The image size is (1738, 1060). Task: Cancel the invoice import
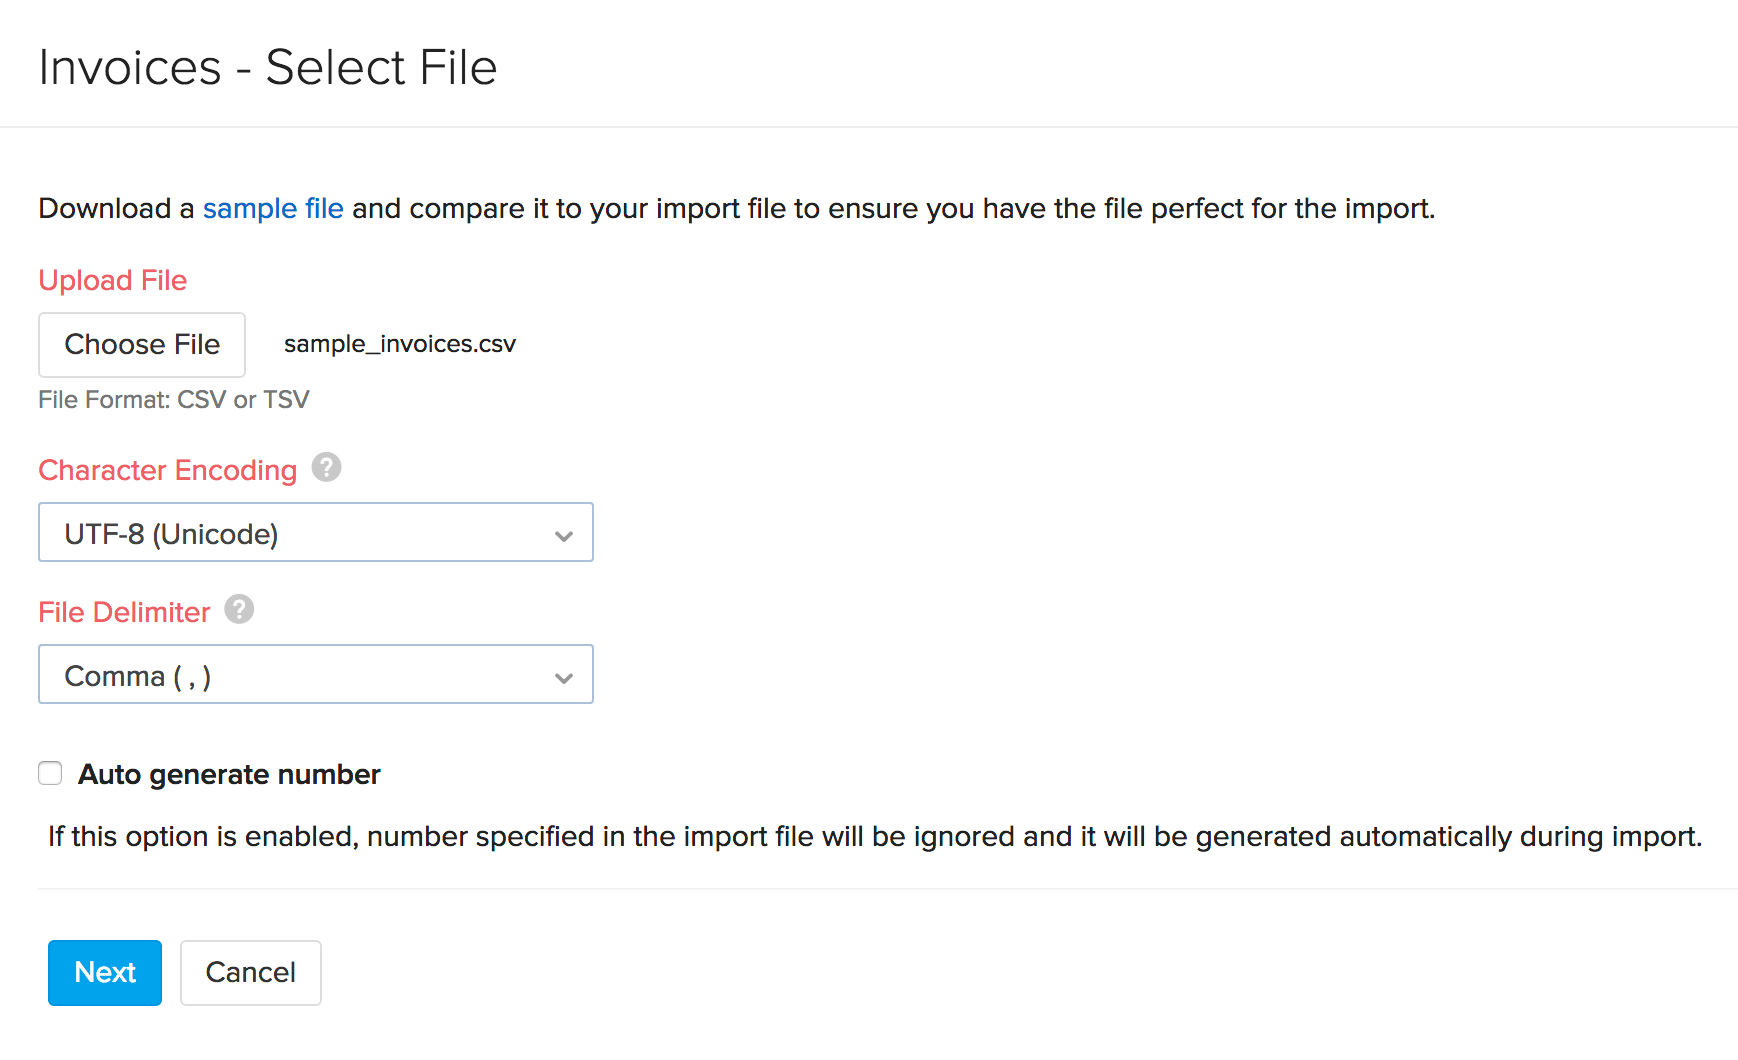pos(250,972)
